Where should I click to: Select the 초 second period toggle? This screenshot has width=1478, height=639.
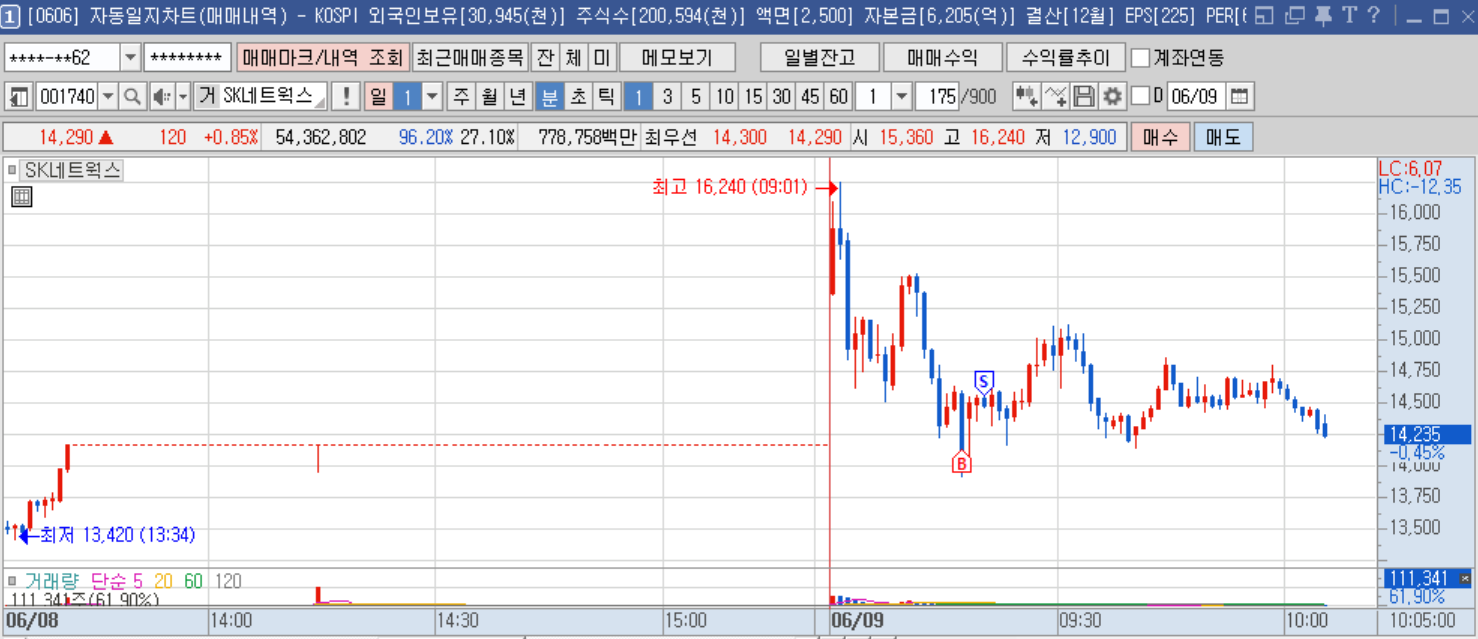[x=578, y=97]
